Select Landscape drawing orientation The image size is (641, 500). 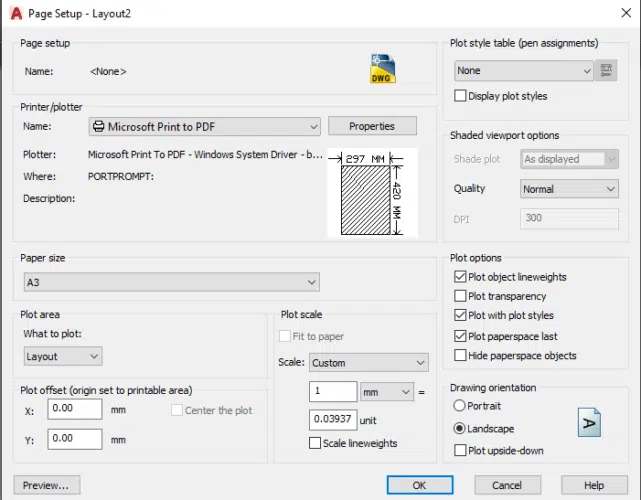[459, 428]
